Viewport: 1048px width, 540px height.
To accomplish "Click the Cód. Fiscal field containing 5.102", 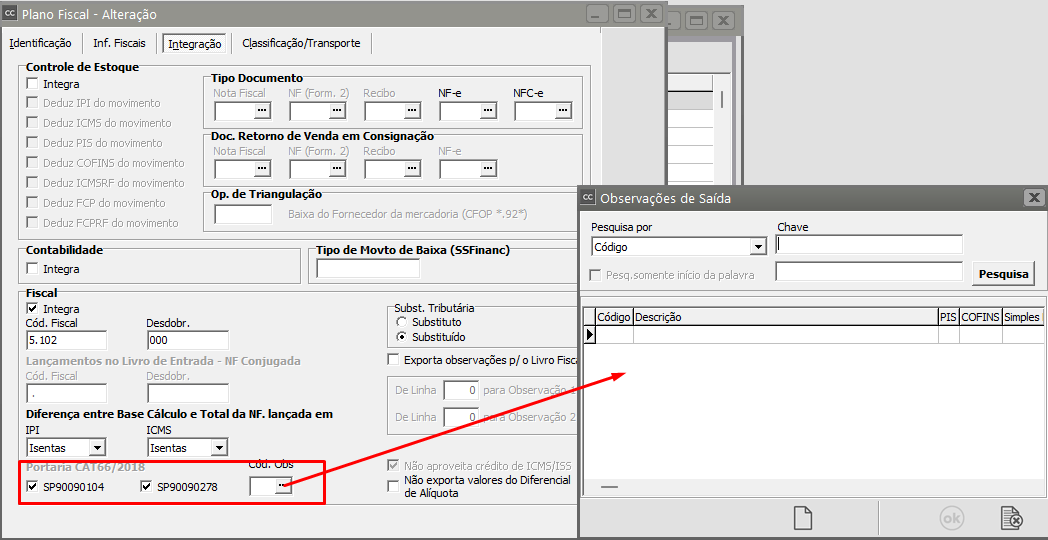I will tap(66, 340).
